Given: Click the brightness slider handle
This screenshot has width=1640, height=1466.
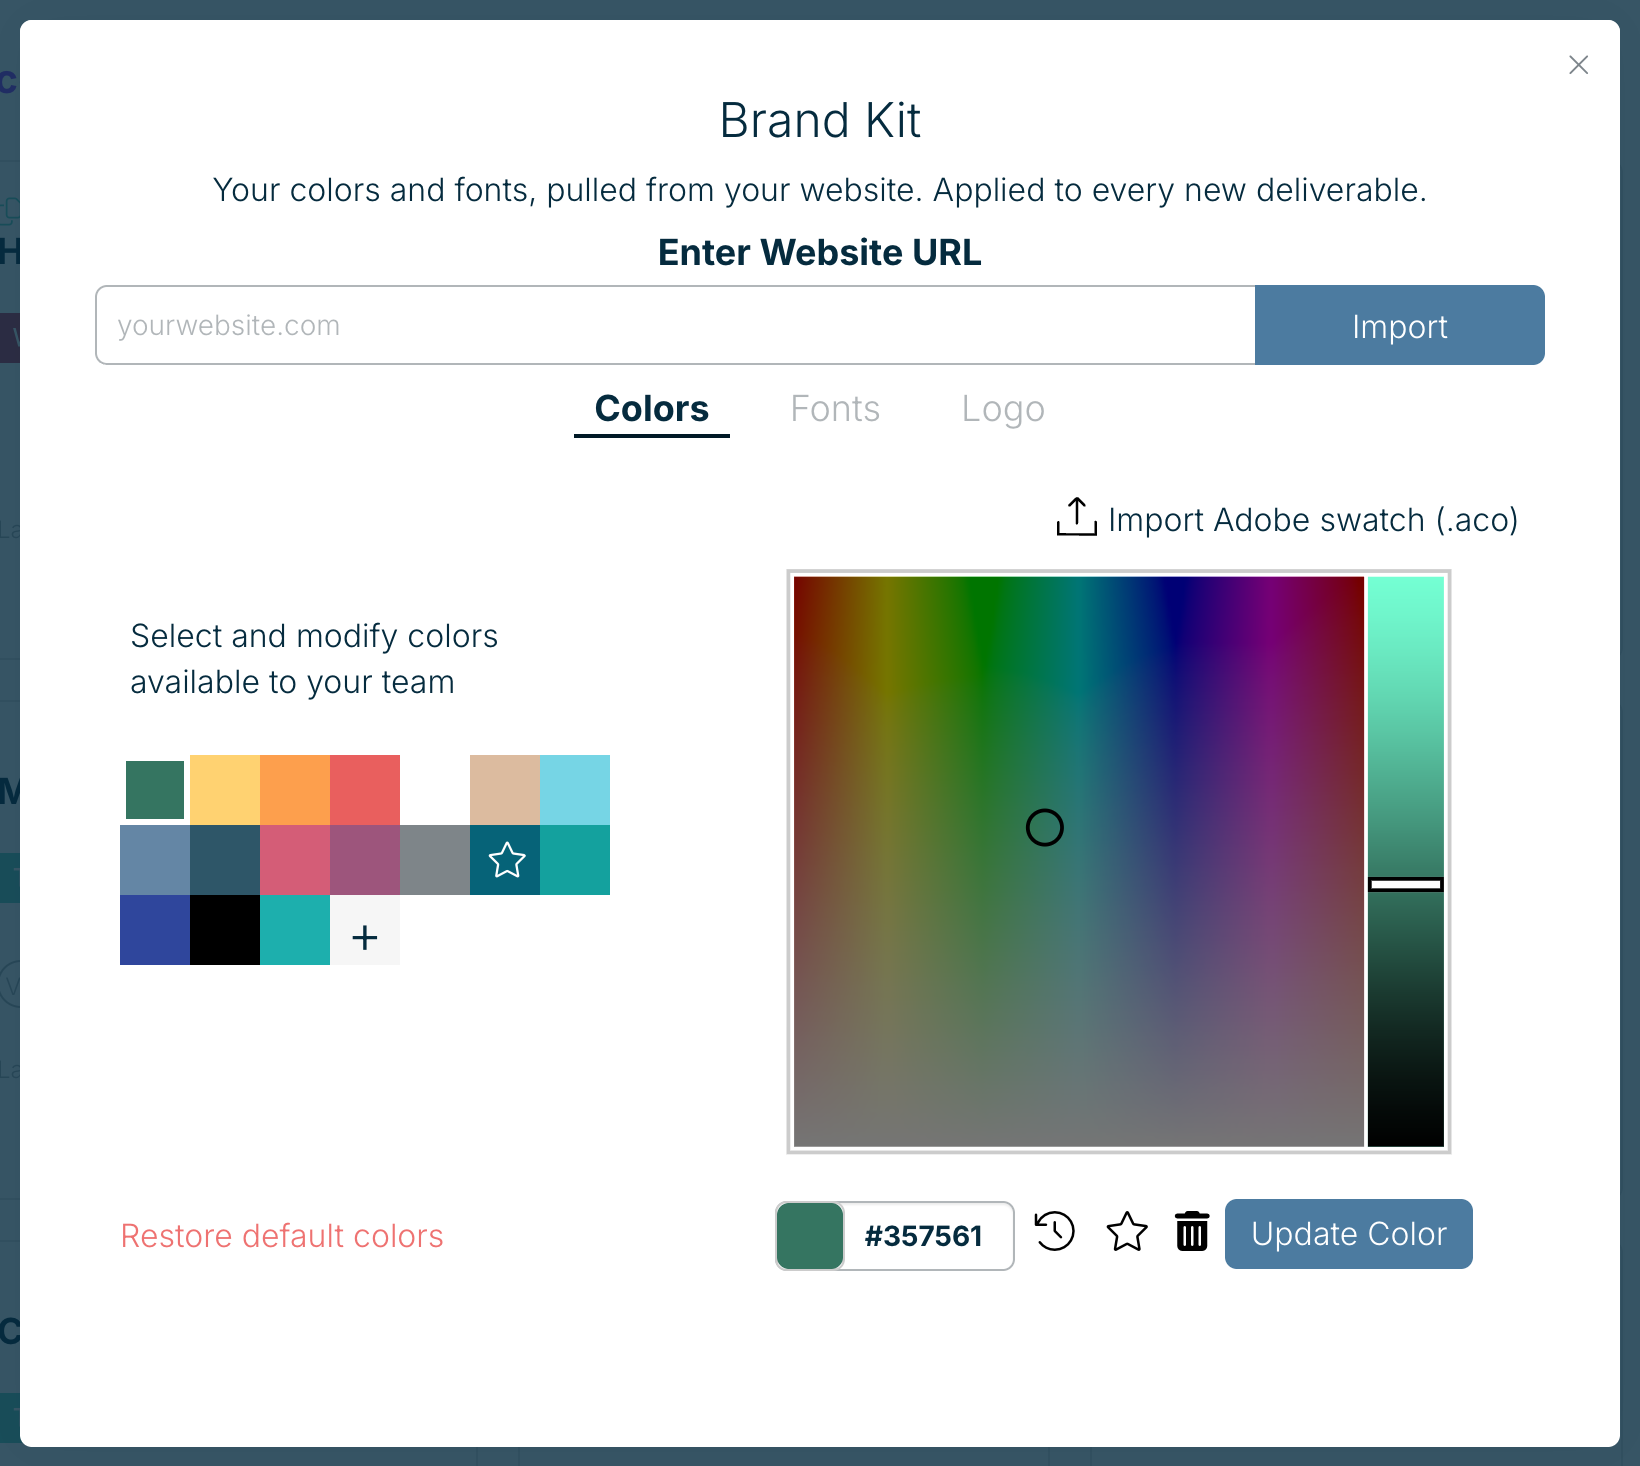Looking at the screenshot, I should point(1406,884).
